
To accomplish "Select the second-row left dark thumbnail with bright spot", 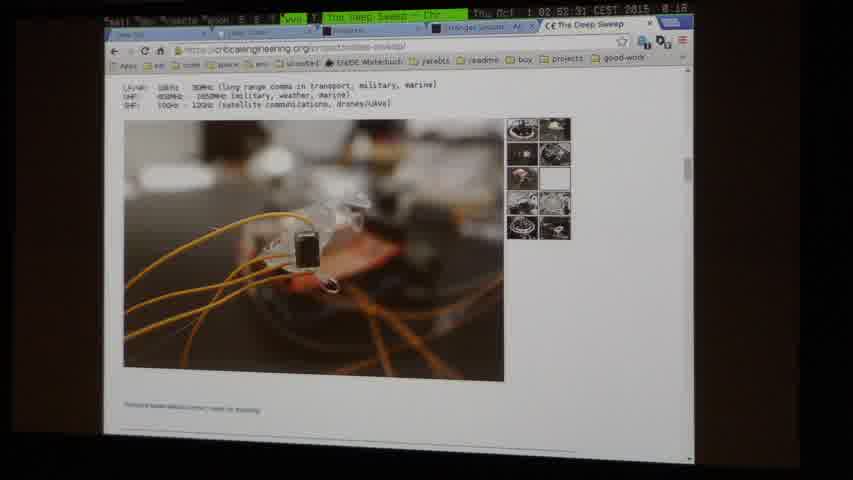I will (522, 155).
